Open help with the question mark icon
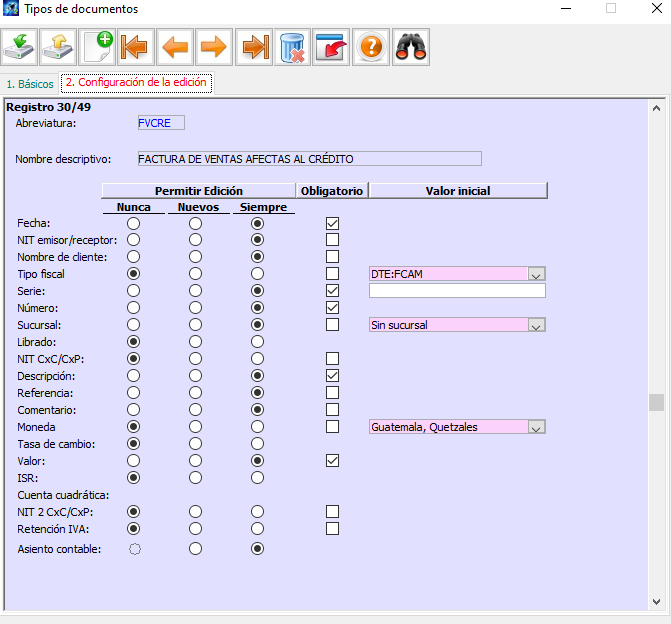 click(x=371, y=47)
